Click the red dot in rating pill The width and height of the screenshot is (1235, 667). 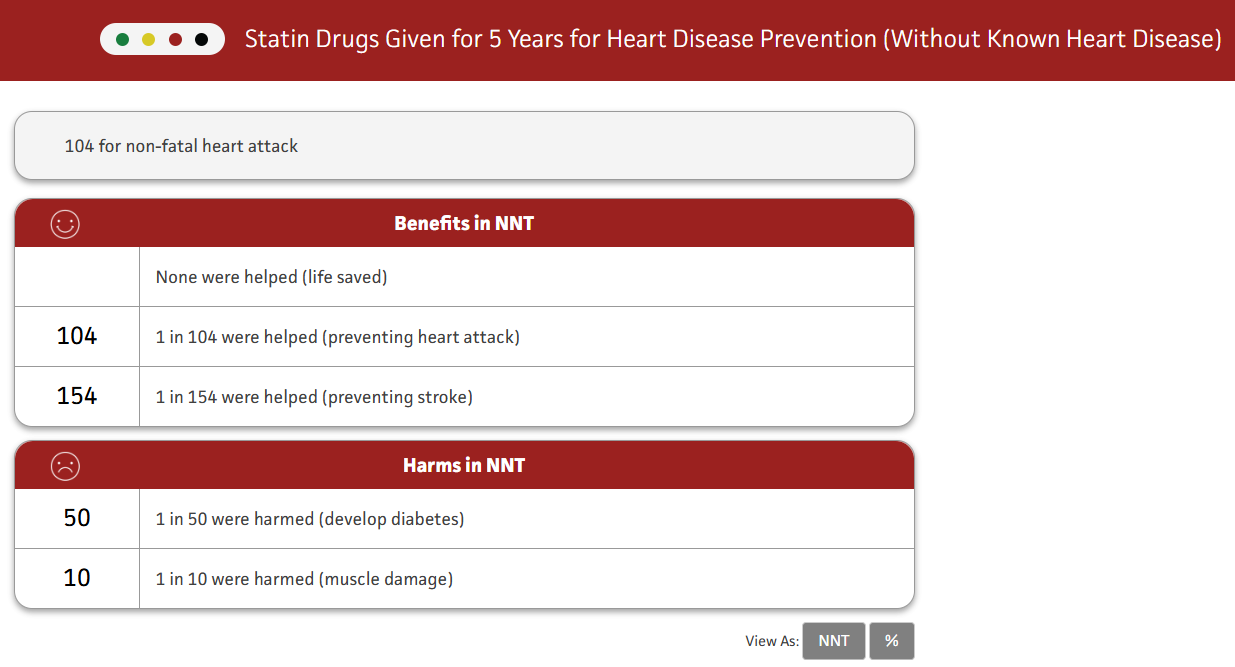point(175,40)
